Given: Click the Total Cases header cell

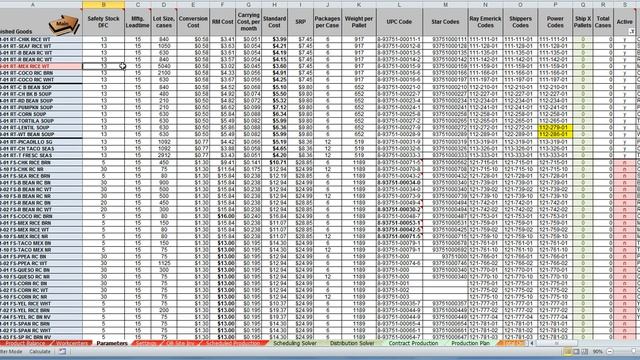Looking at the screenshot, I should point(603,22).
